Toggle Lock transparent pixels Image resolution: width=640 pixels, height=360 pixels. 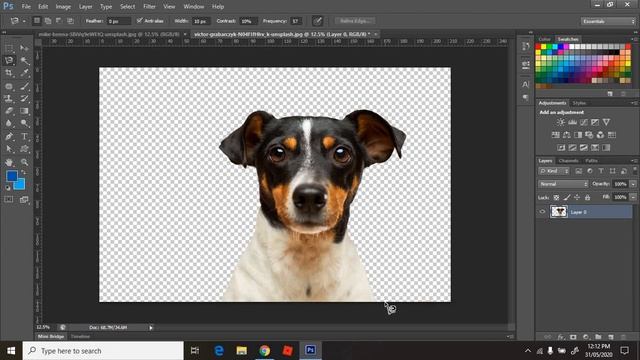coord(556,198)
